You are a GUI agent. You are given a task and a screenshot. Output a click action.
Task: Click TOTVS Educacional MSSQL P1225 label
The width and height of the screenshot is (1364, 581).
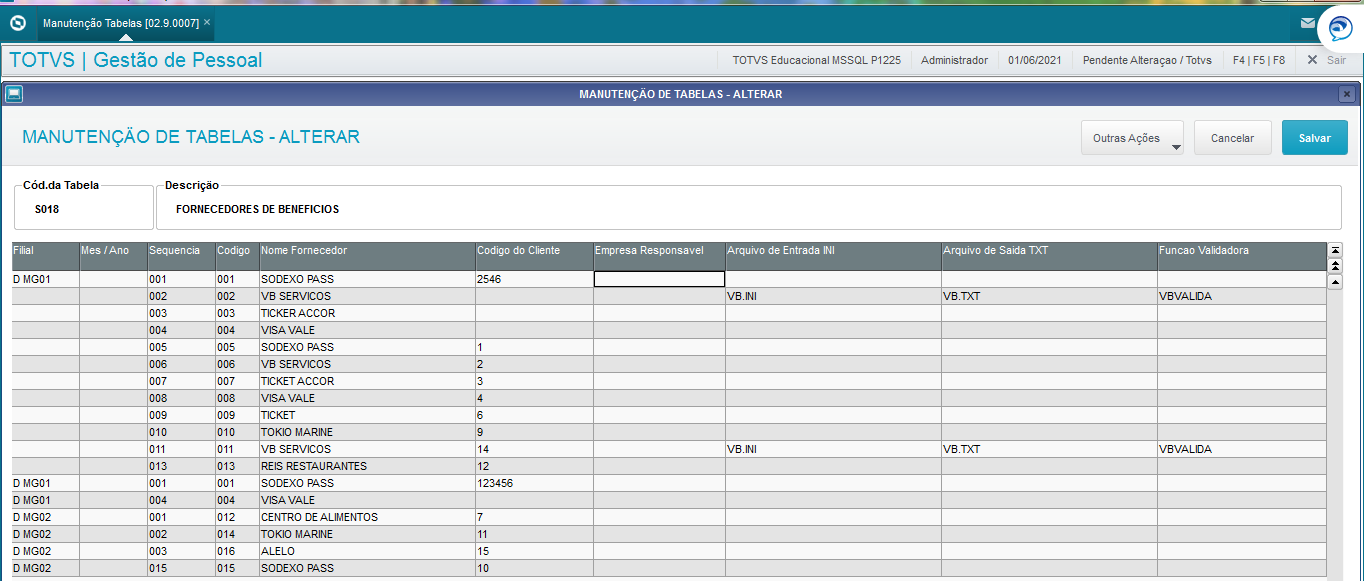[x=816, y=60]
